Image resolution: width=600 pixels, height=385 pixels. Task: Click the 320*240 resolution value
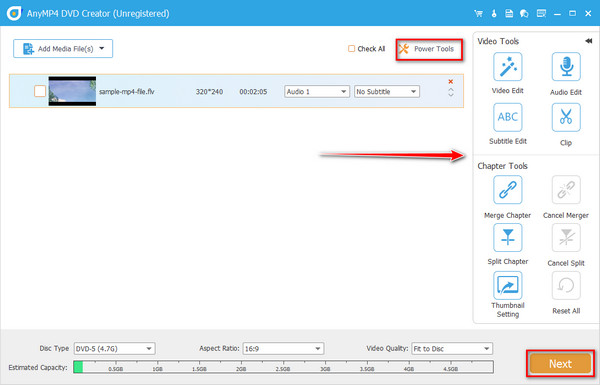click(x=209, y=92)
